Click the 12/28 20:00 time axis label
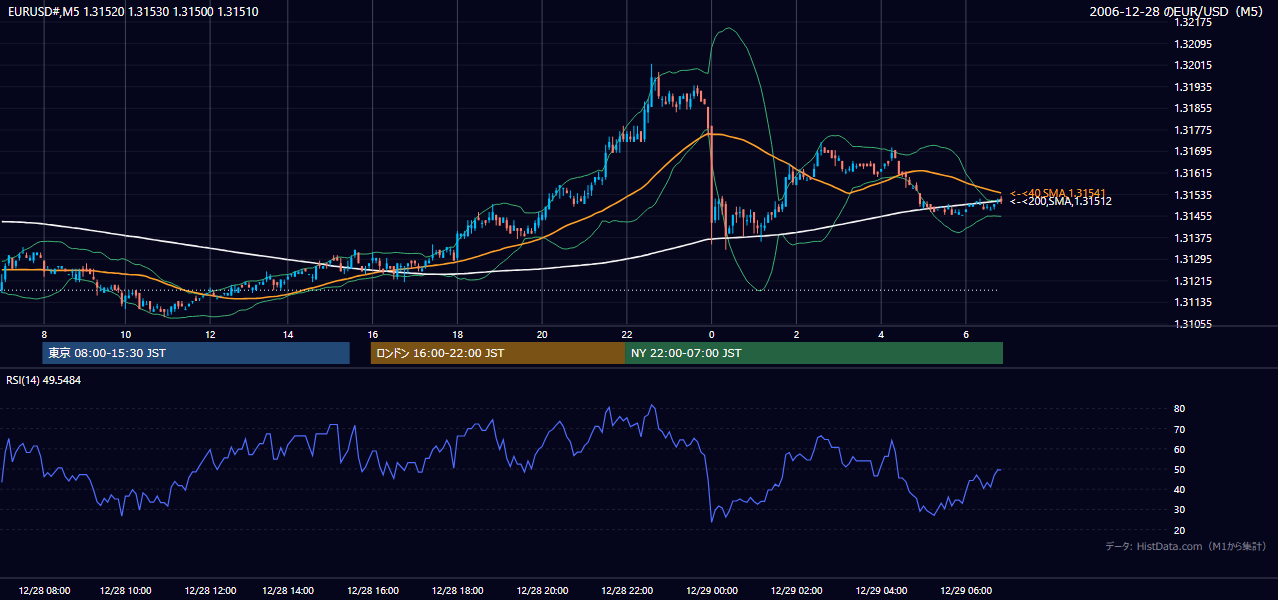 542,591
